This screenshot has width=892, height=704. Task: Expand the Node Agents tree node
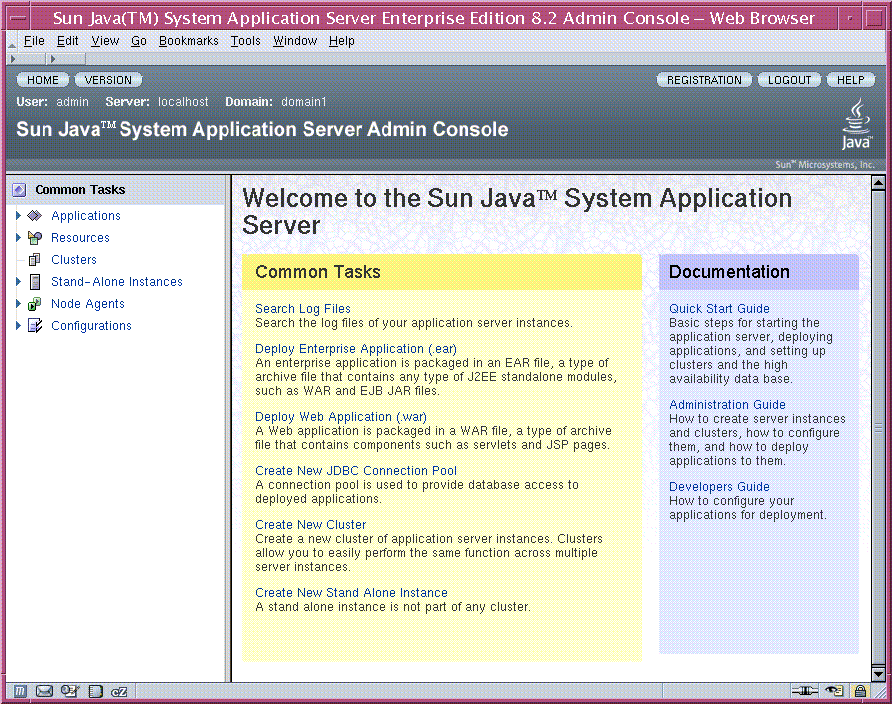(18, 304)
